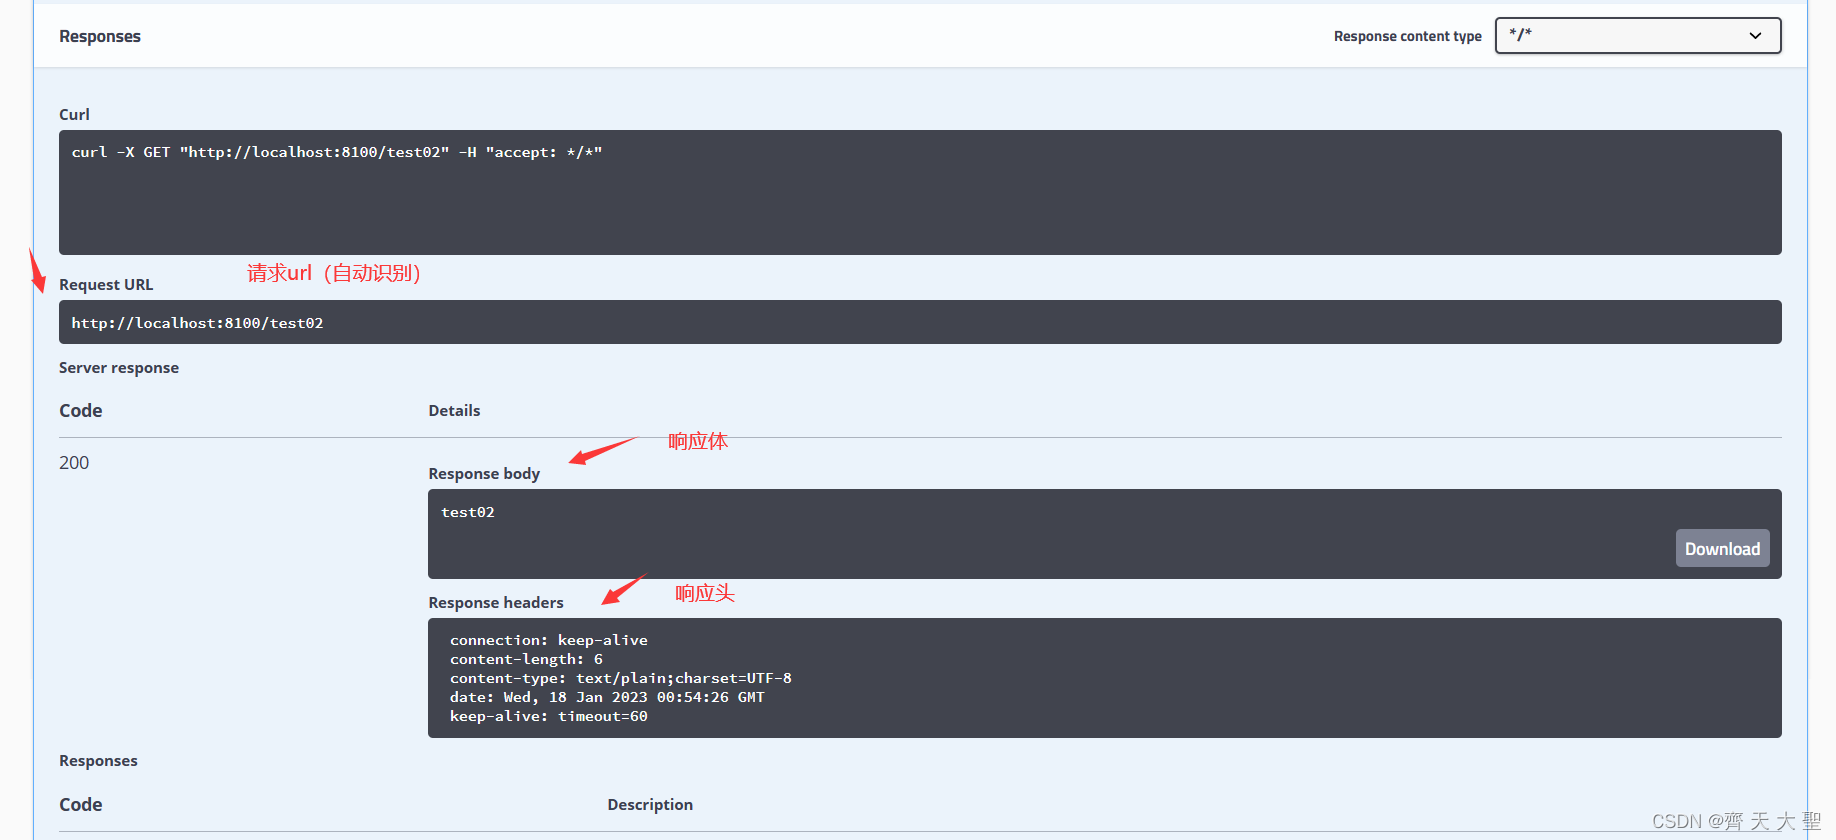Click the Download button in response body
The image size is (1836, 840).
click(x=1722, y=548)
